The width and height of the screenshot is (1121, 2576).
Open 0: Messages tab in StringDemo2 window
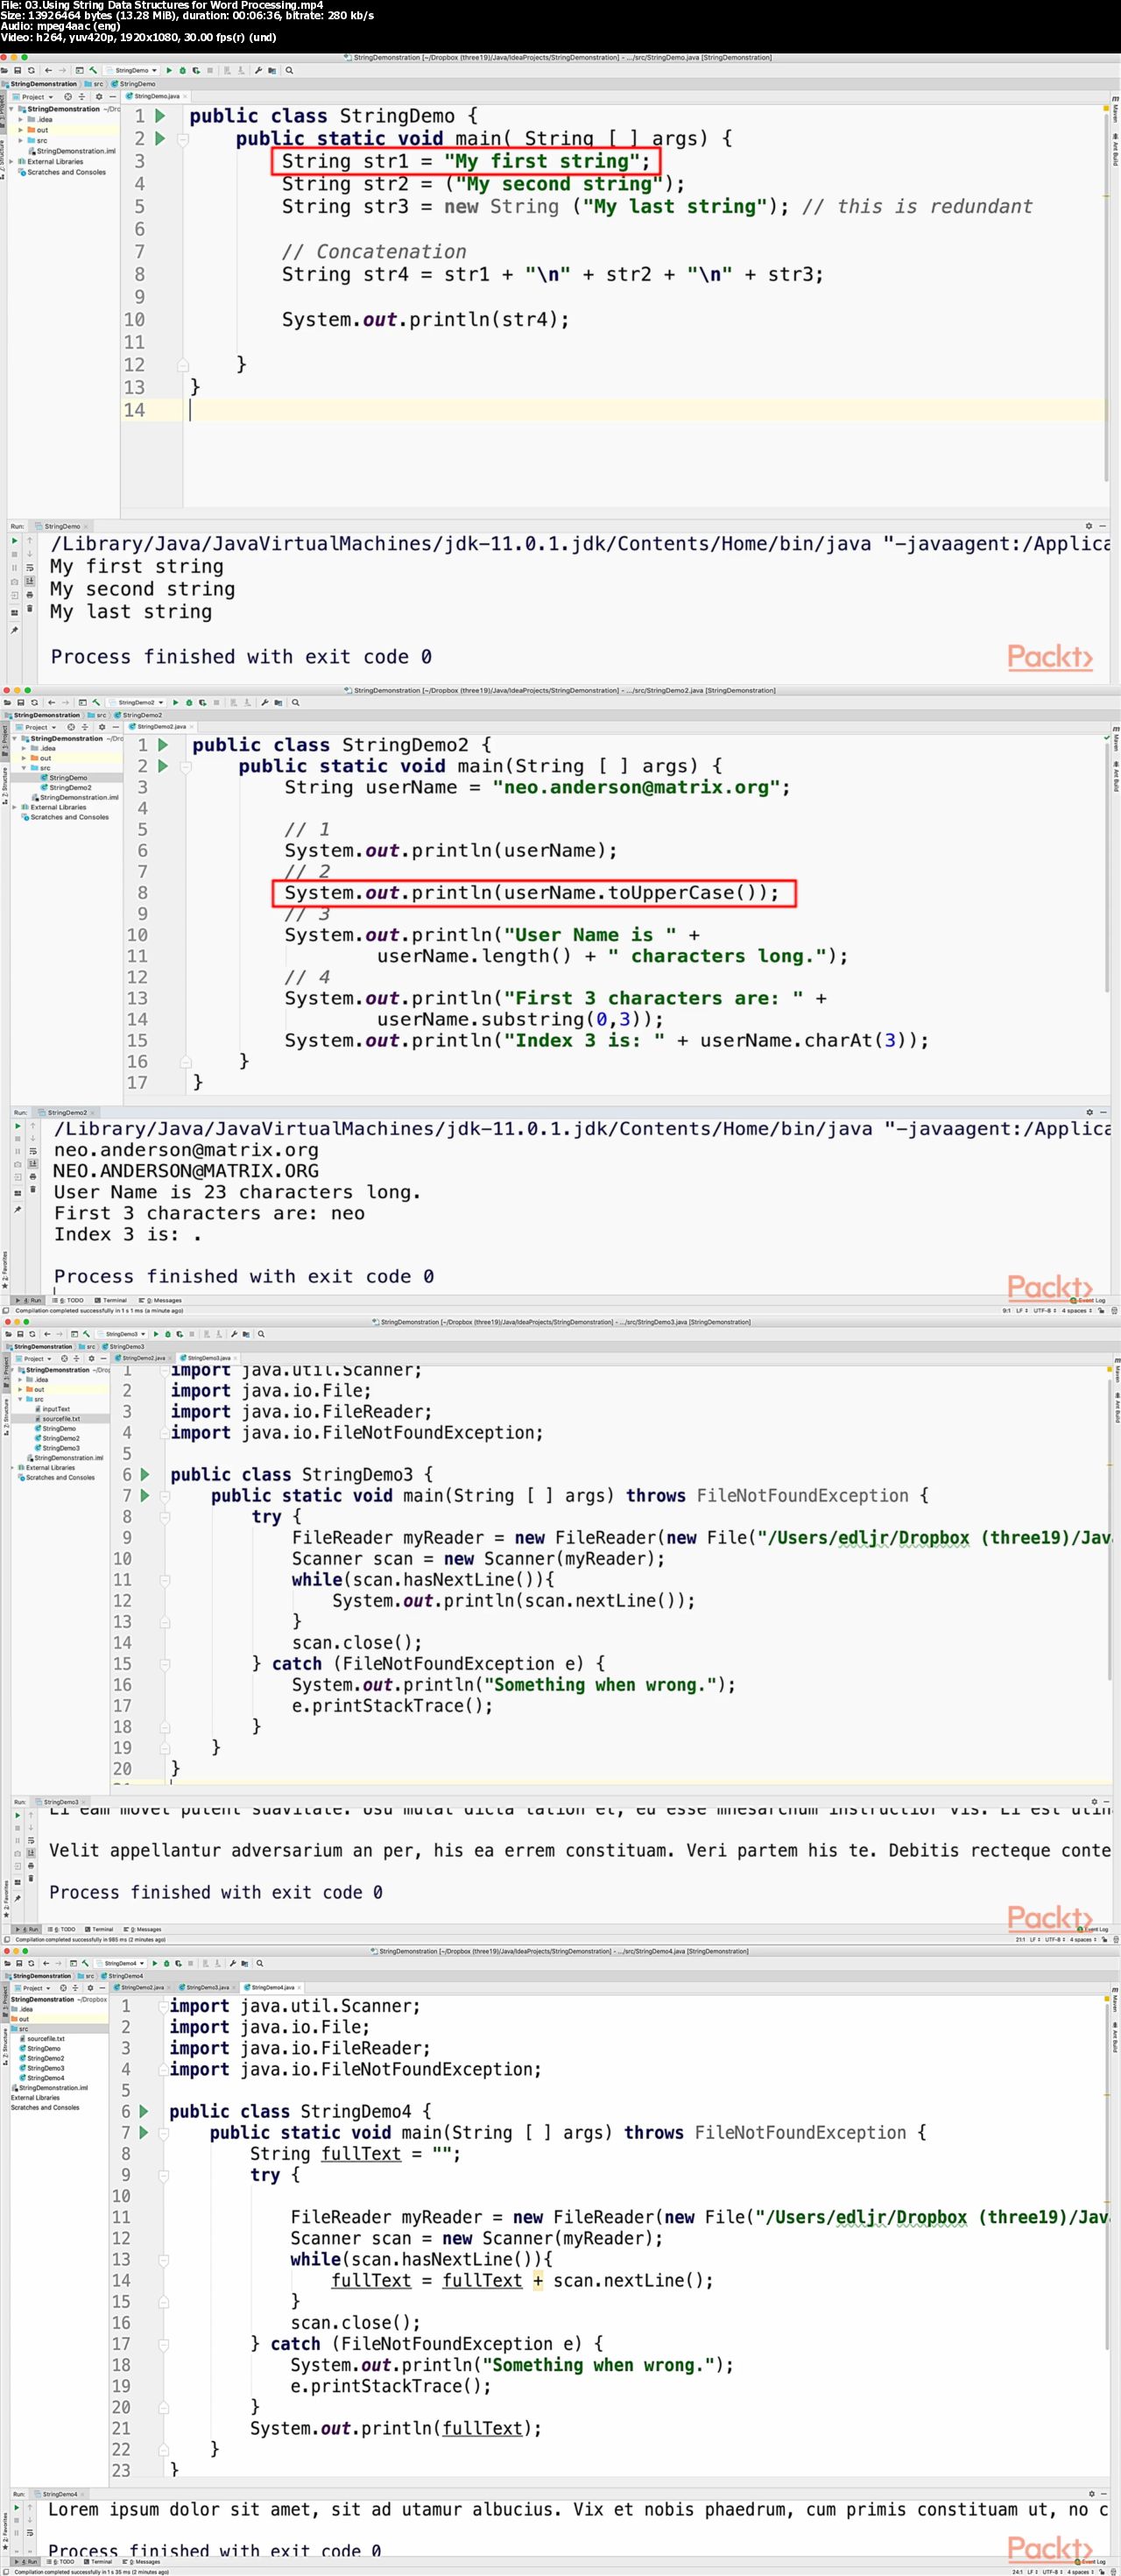[160, 1301]
